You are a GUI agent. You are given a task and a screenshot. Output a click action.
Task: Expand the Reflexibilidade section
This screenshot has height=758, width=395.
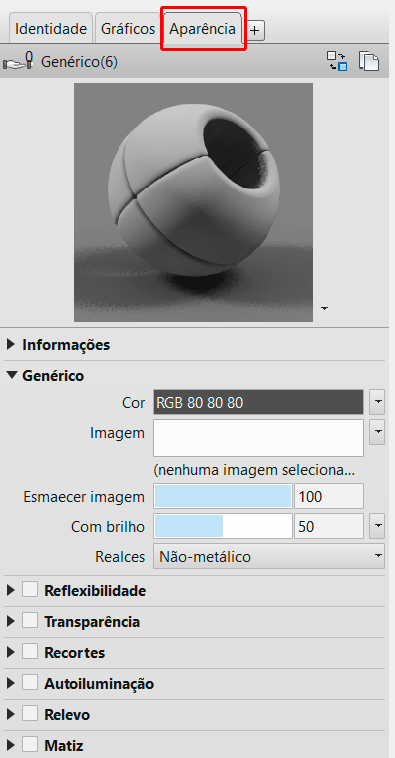[11, 590]
